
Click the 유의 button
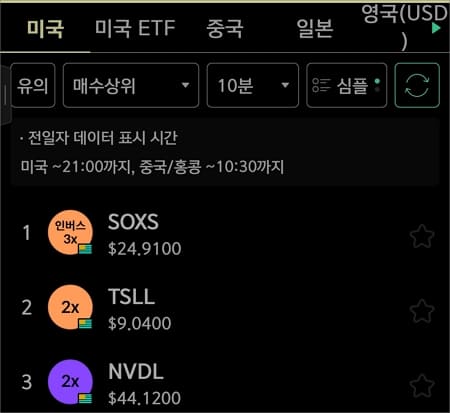pyautogui.click(x=33, y=85)
